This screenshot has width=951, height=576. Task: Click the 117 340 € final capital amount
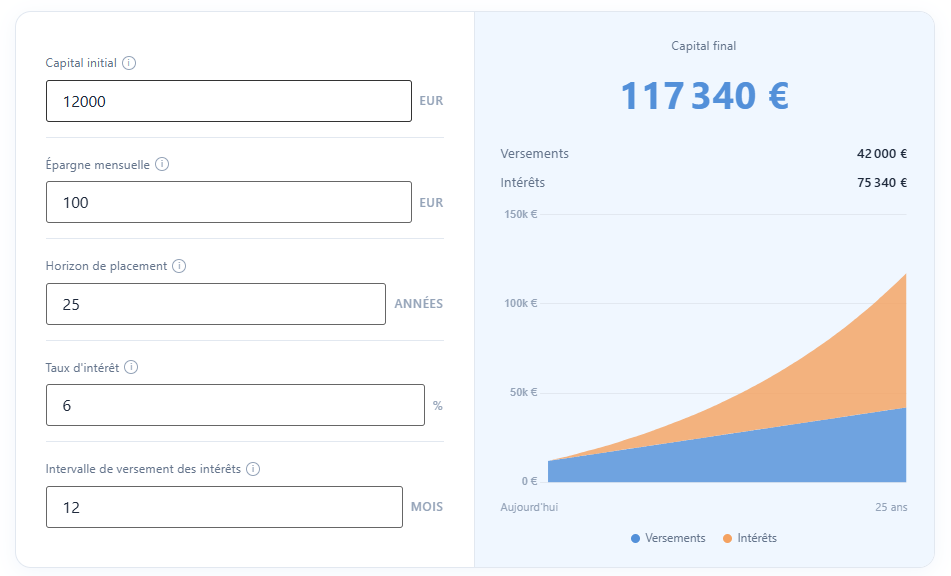(704, 96)
